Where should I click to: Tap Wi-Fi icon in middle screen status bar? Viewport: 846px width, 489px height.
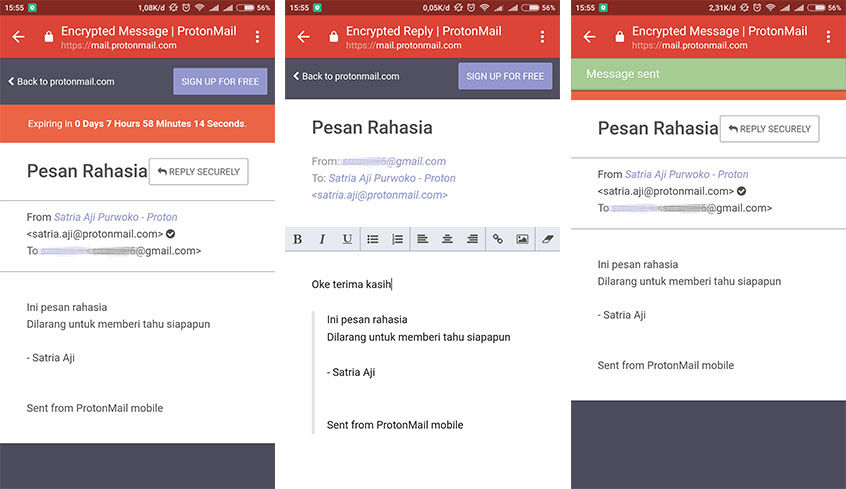tap(485, 8)
